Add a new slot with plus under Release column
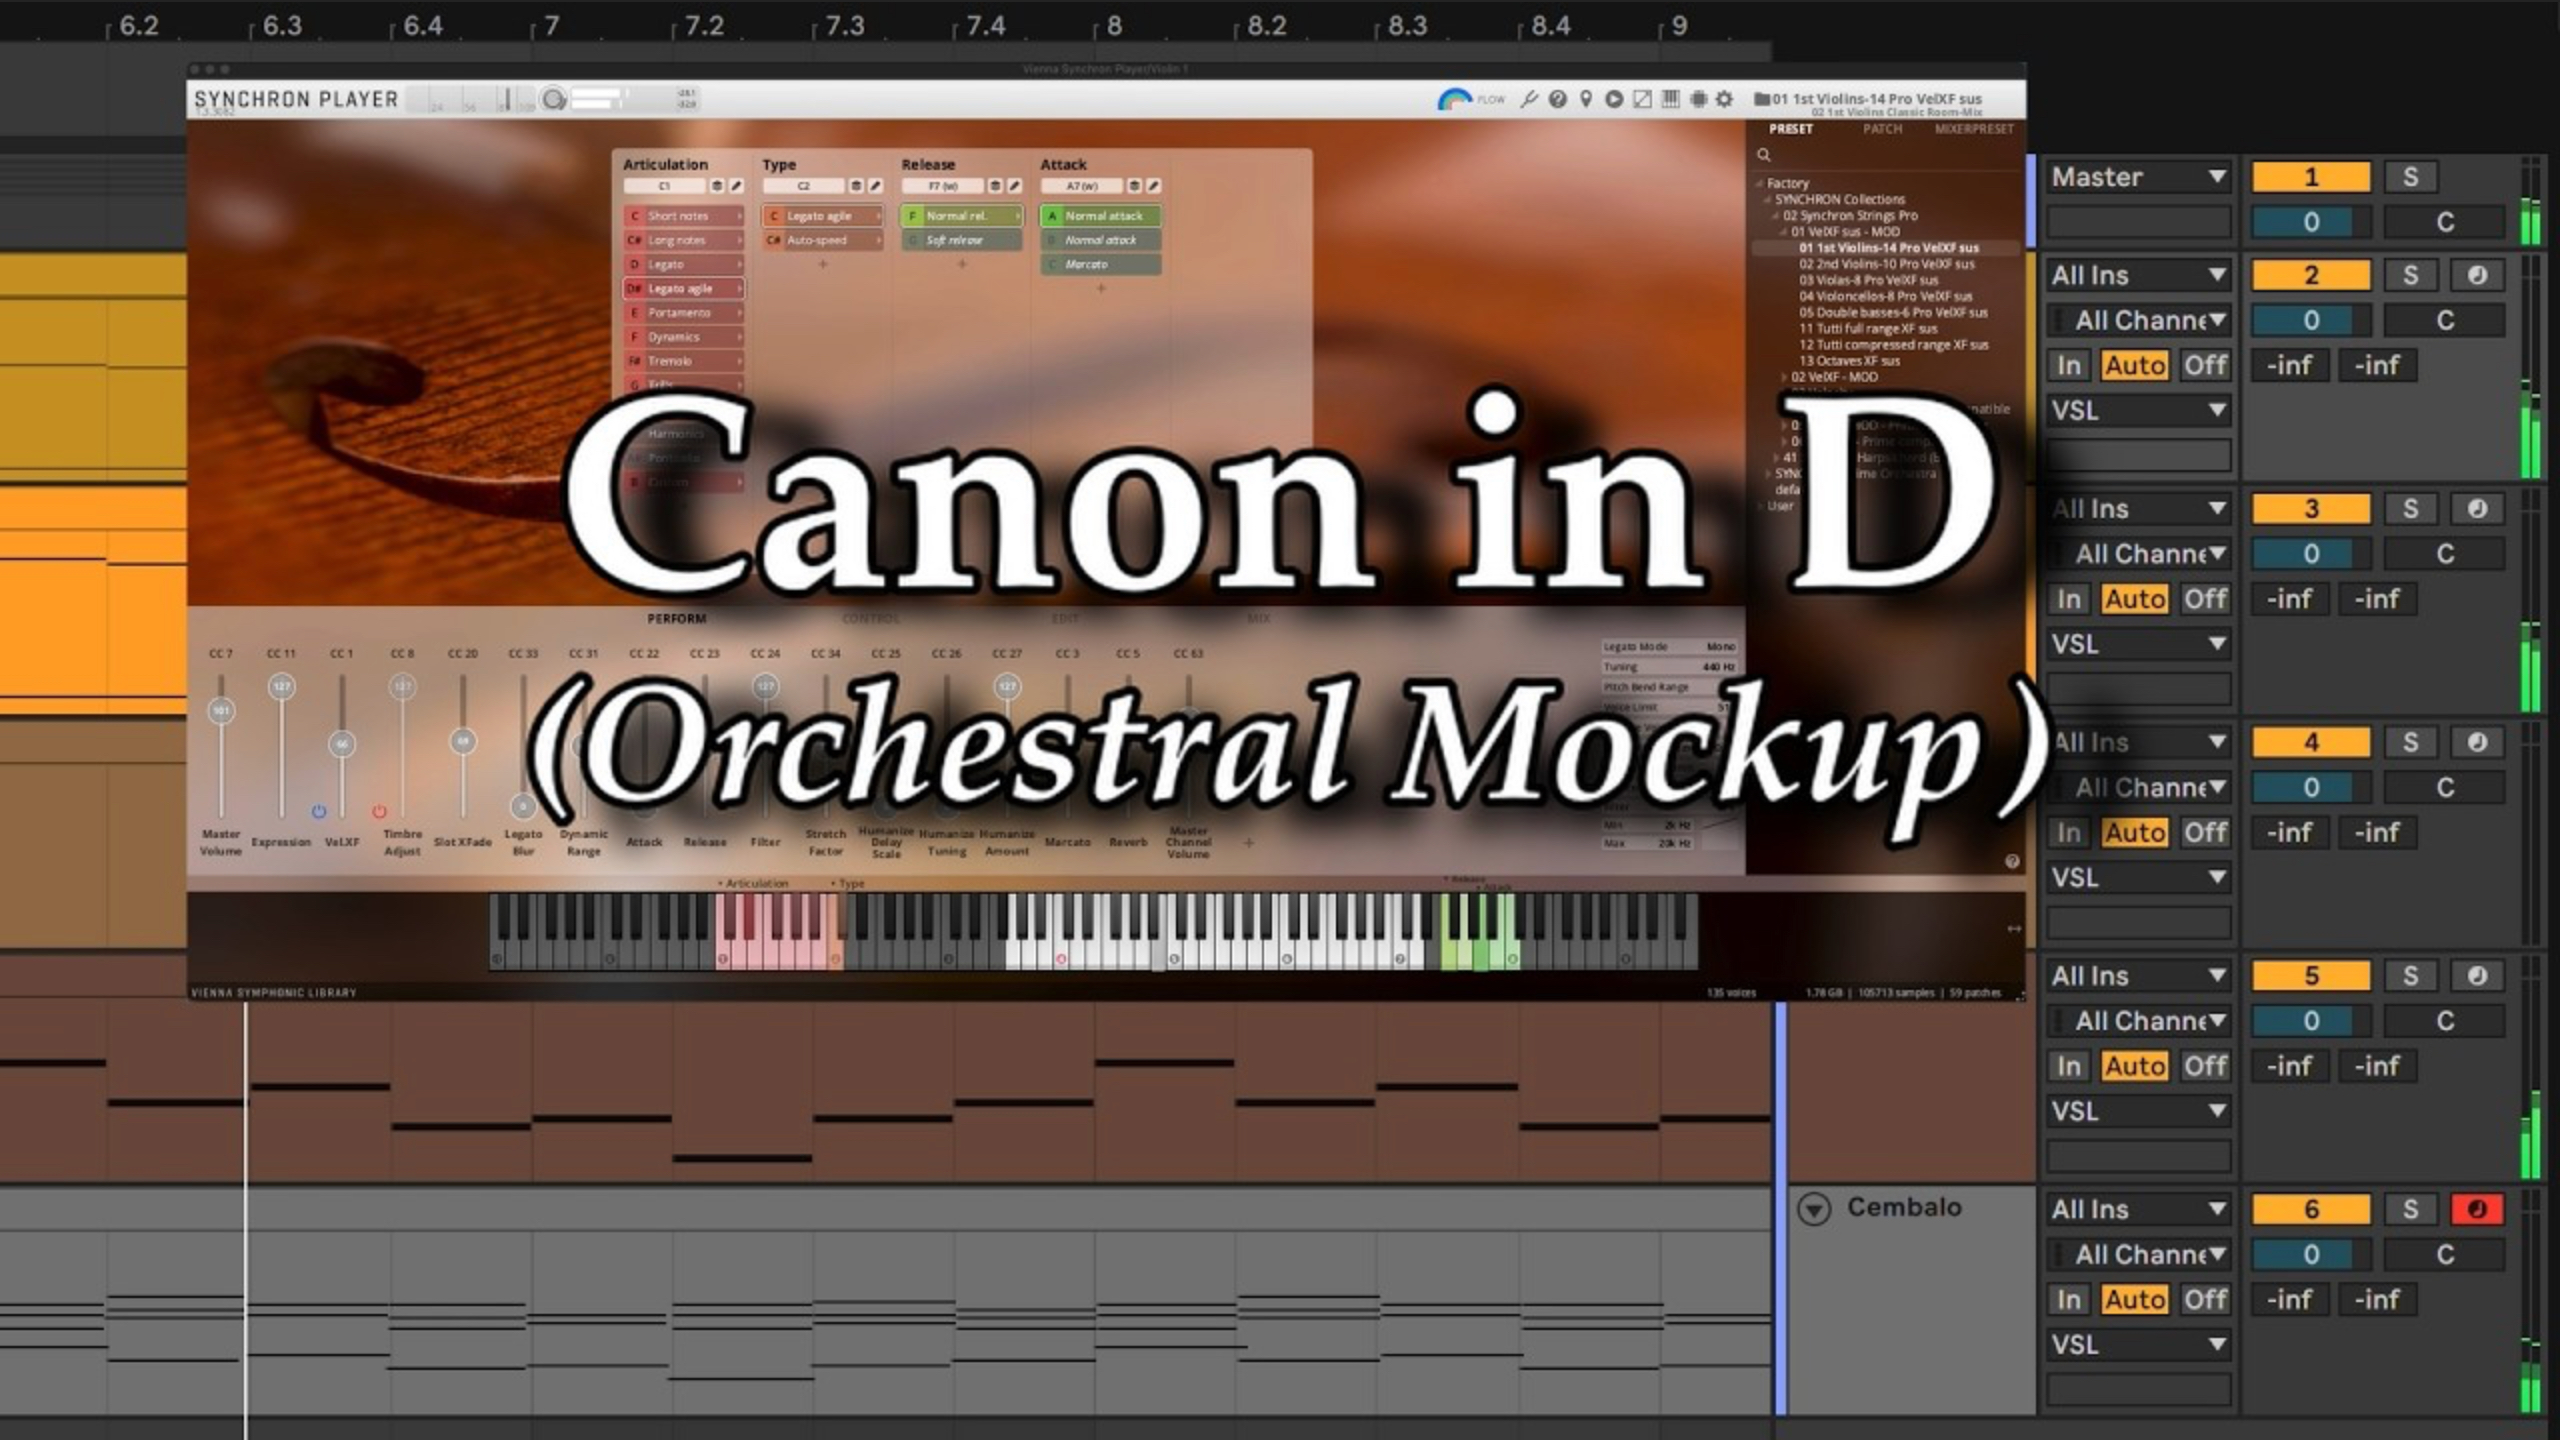 tap(962, 264)
